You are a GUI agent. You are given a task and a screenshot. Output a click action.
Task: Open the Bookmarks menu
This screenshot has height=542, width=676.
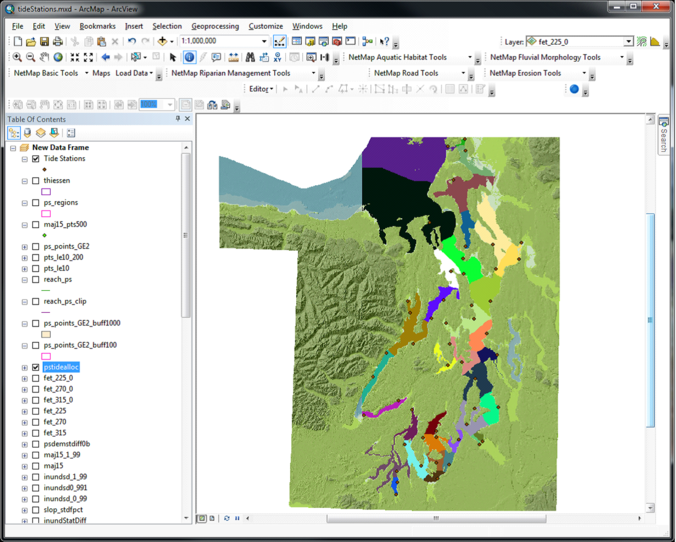tap(97, 26)
